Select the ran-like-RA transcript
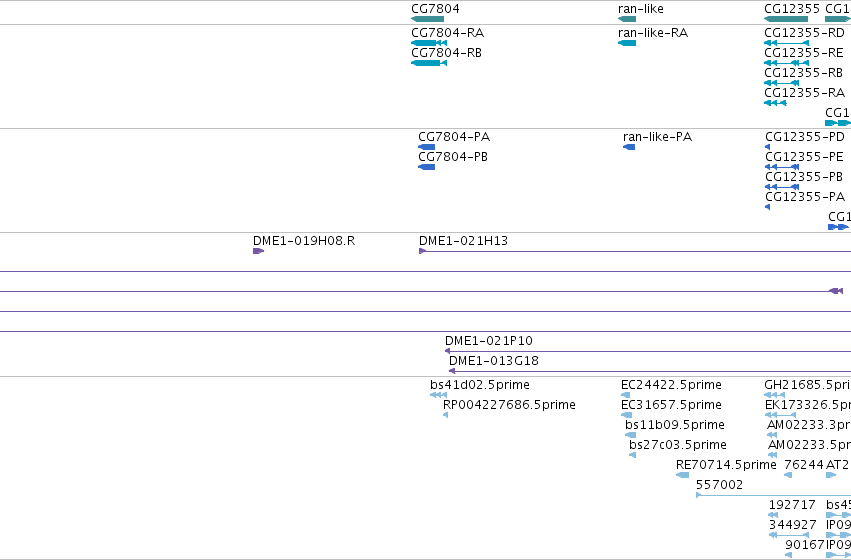 click(627, 43)
